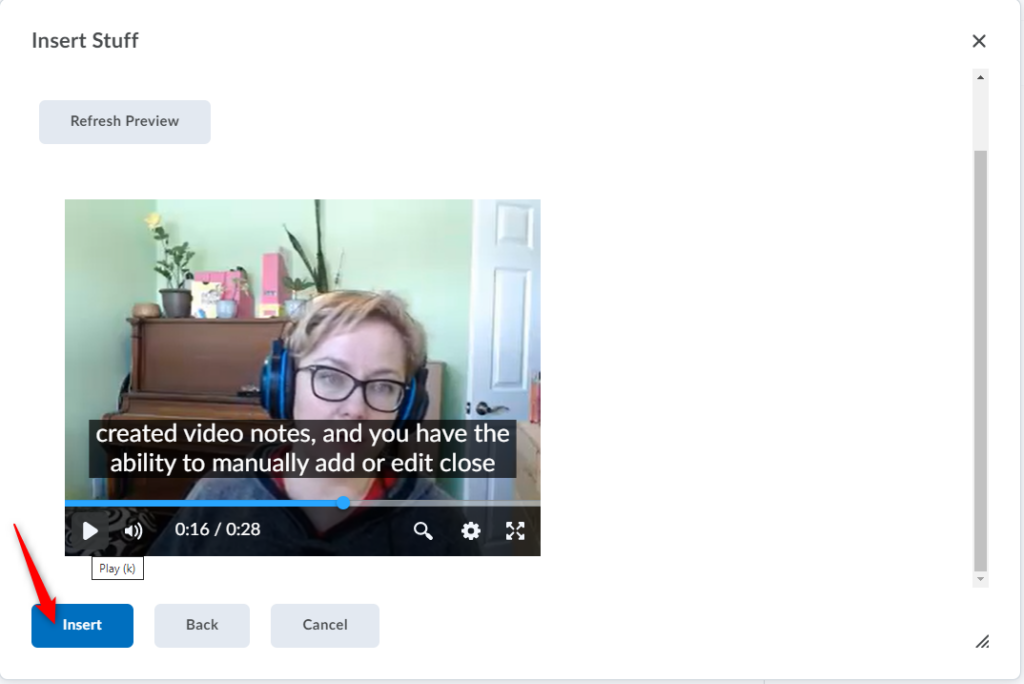Open video settings gear icon

point(470,531)
